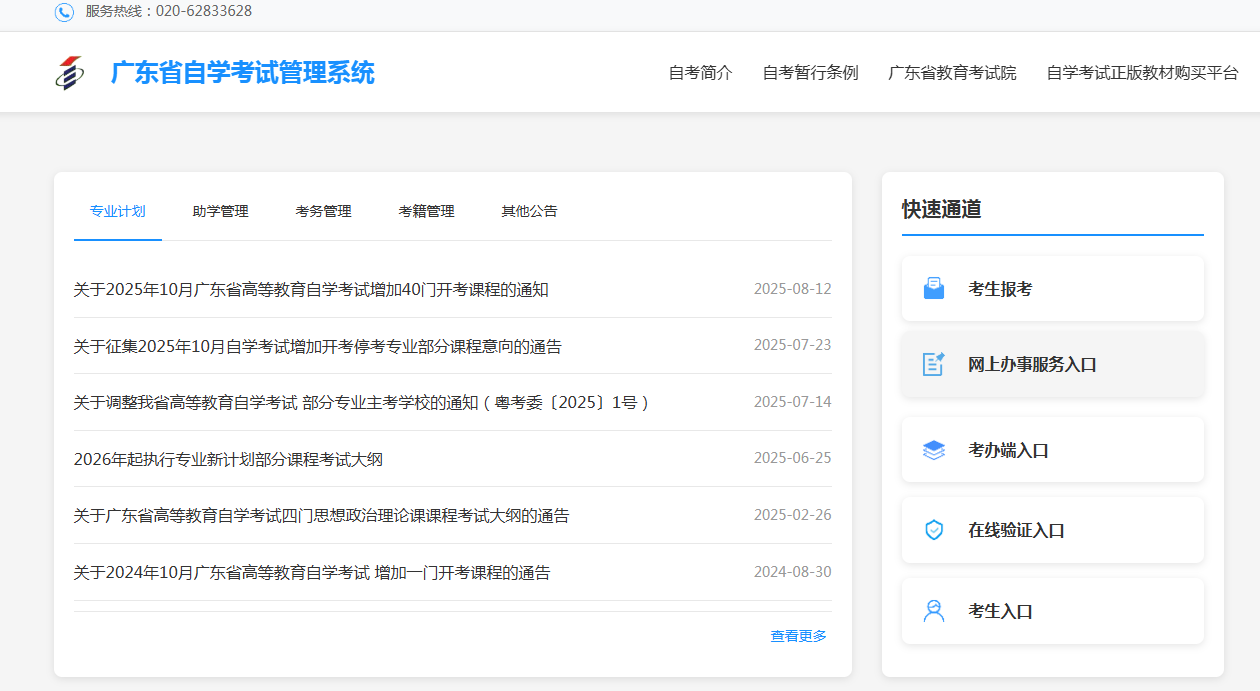Open 自学考试正版教材购买平台 in the navigation

click(x=1142, y=72)
